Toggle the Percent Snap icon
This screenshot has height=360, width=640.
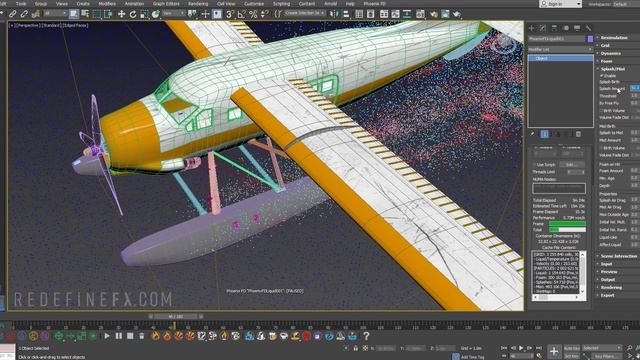pyautogui.click(x=253, y=14)
